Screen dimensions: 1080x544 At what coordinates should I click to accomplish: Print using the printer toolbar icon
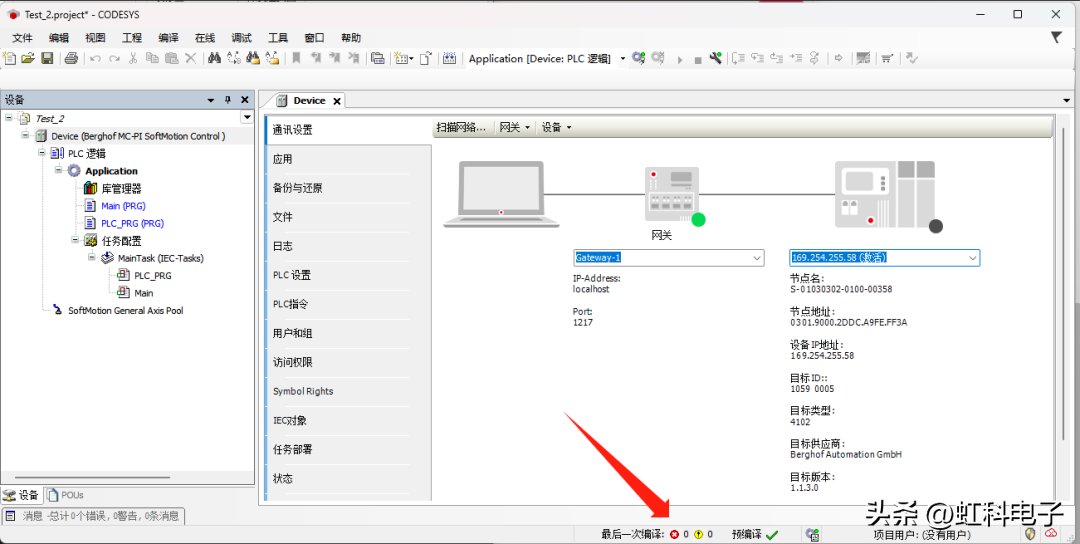pos(71,59)
